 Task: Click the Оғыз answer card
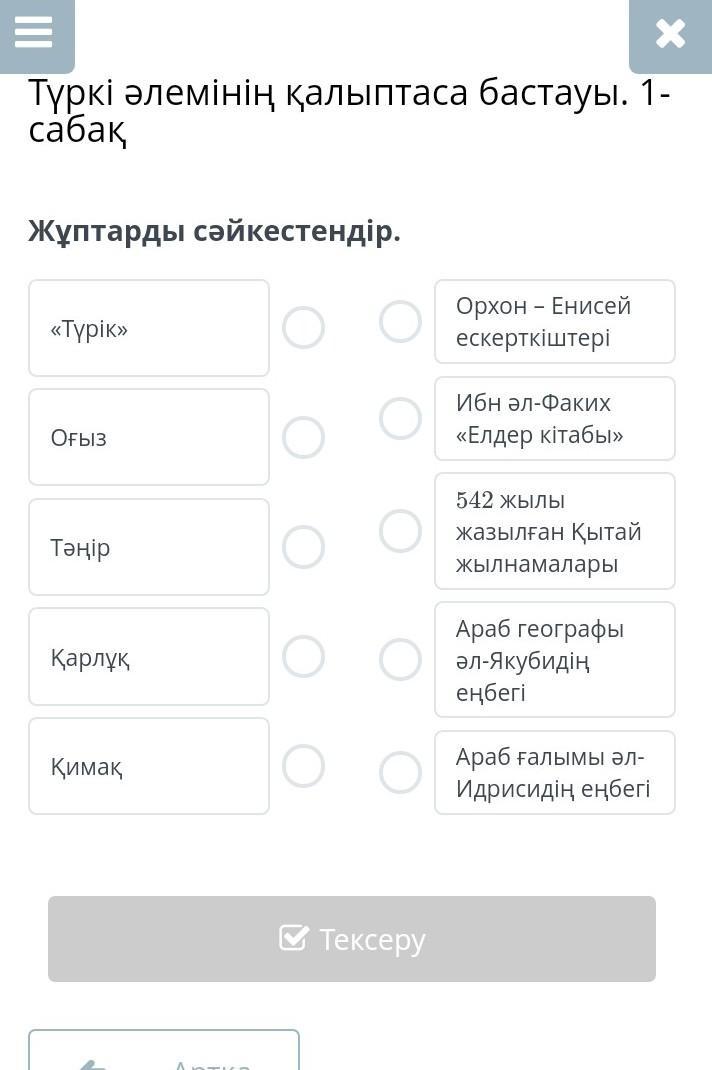tap(149, 437)
